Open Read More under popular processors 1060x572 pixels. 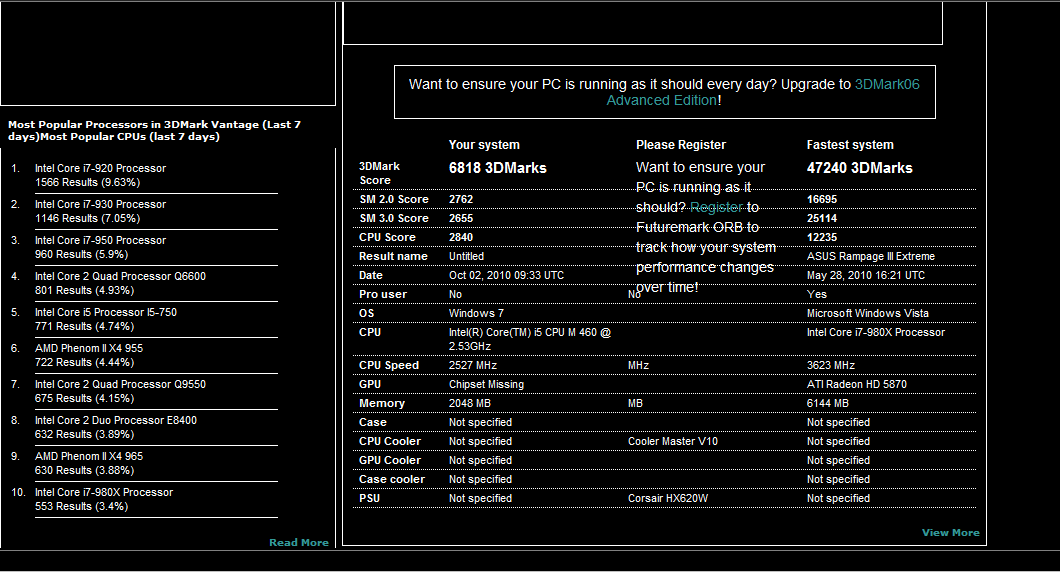(299, 542)
